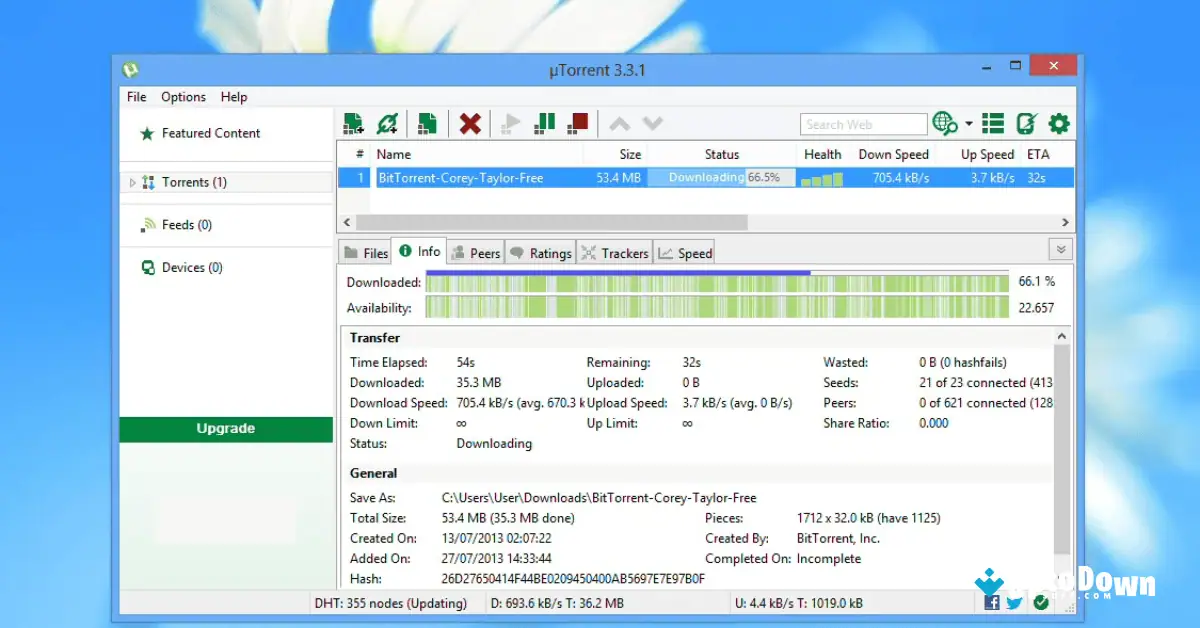Switch to the Peers tab
Image resolution: width=1200 pixels, height=628 pixels.
click(475, 252)
